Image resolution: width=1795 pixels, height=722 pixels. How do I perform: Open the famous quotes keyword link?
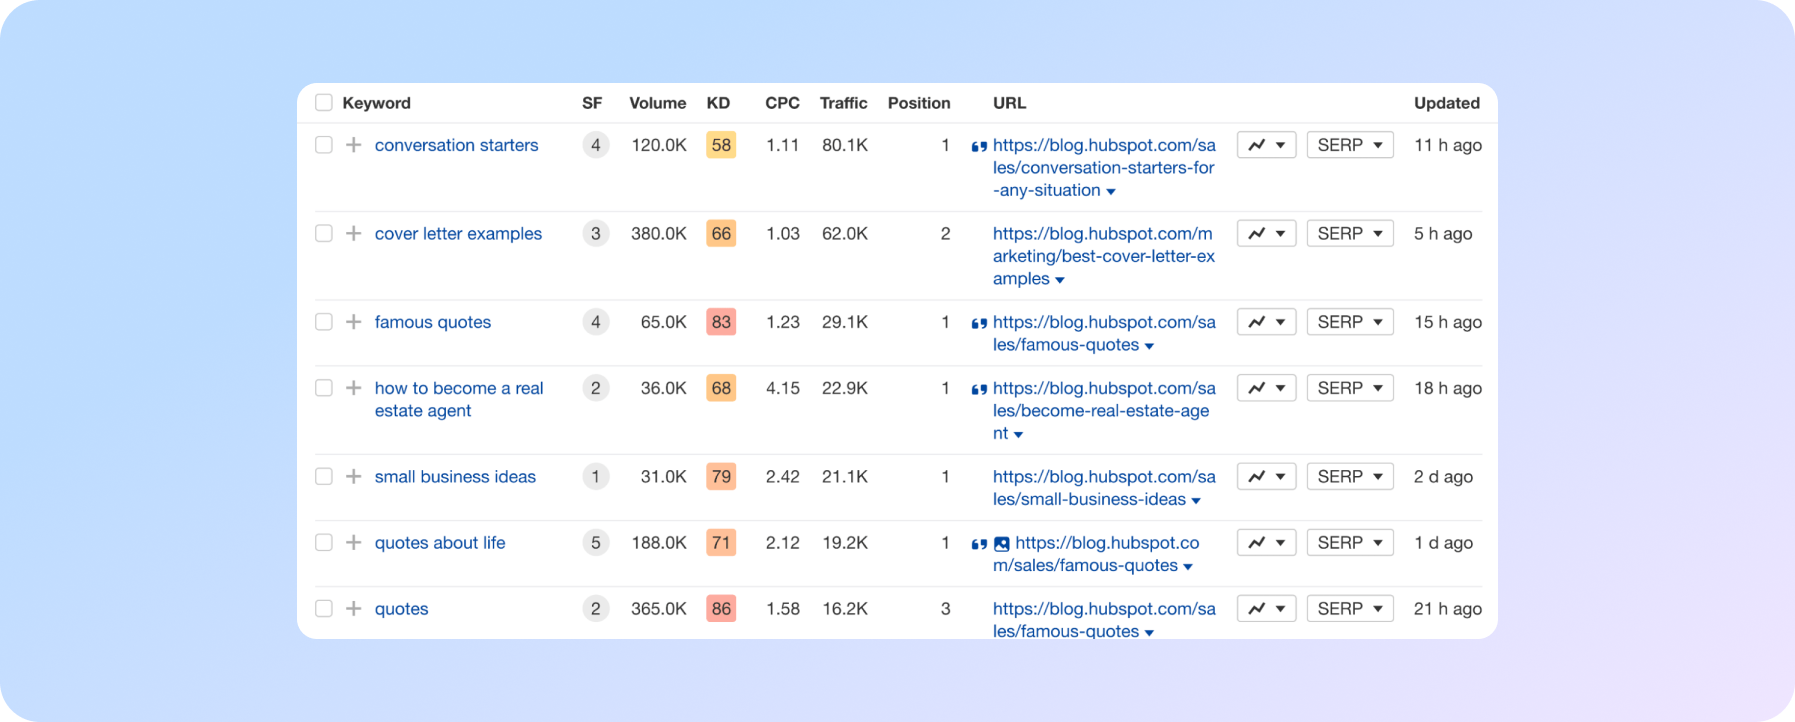[433, 322]
